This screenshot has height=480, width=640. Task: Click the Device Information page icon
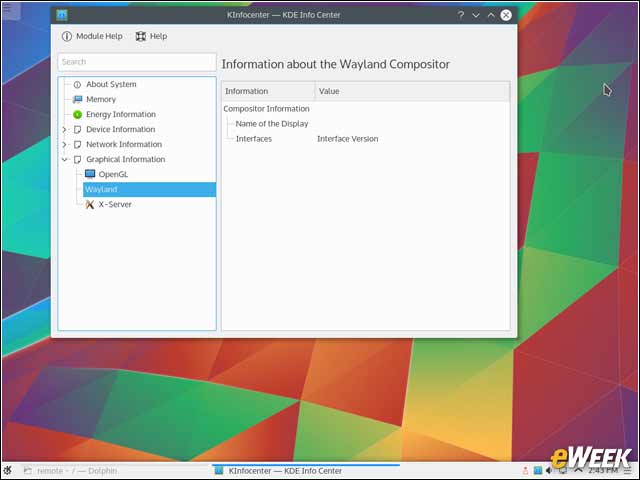point(77,130)
